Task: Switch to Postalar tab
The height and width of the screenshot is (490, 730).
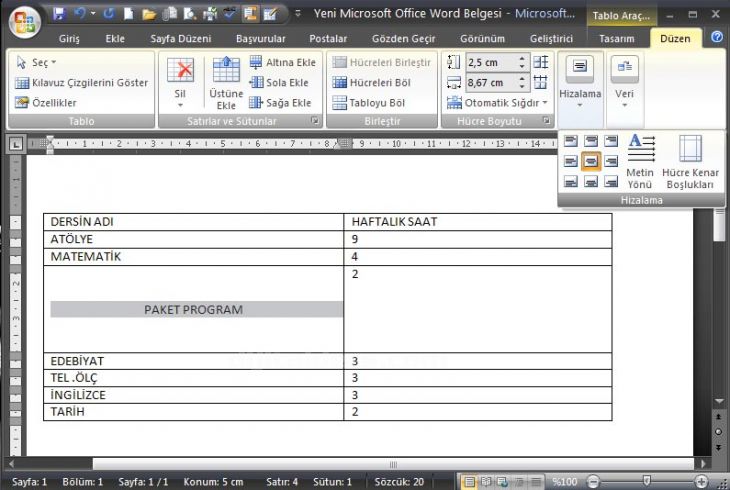Action: pyautogui.click(x=328, y=39)
